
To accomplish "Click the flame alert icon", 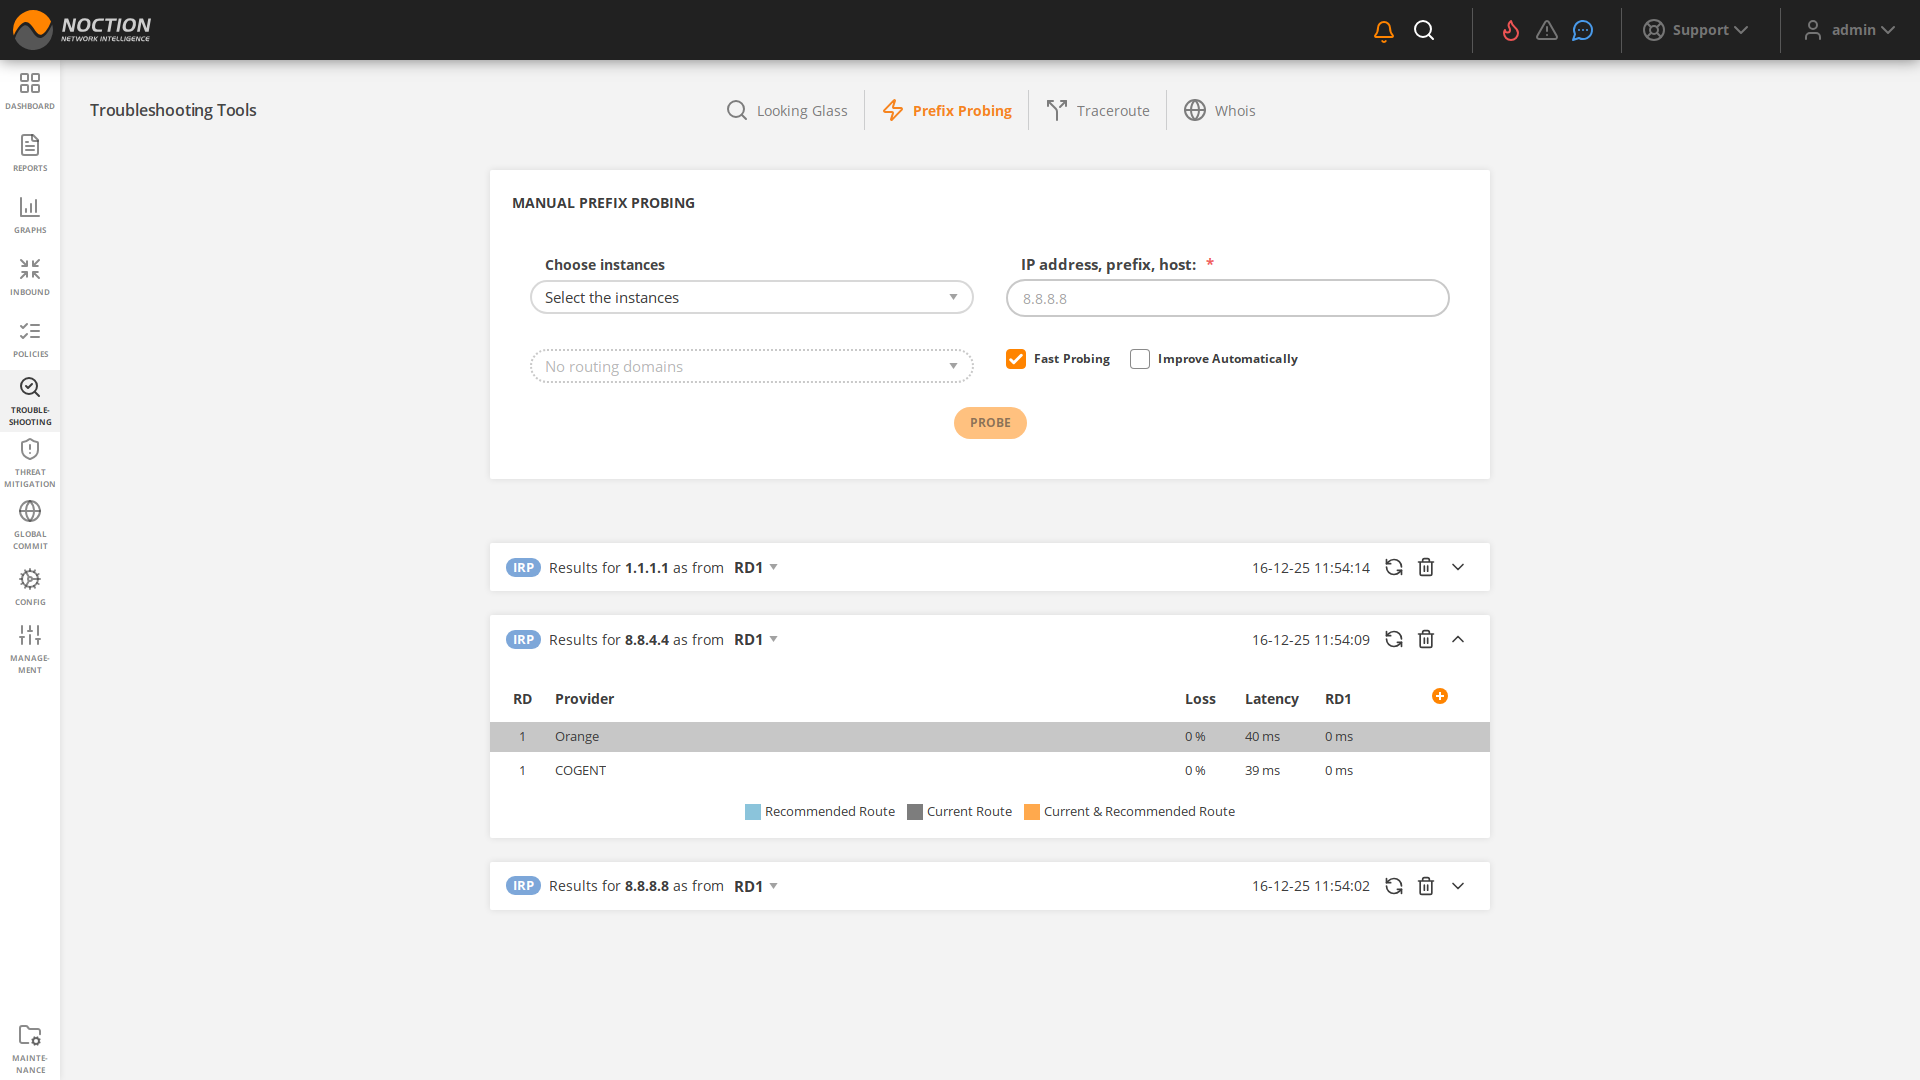I will [x=1511, y=31].
